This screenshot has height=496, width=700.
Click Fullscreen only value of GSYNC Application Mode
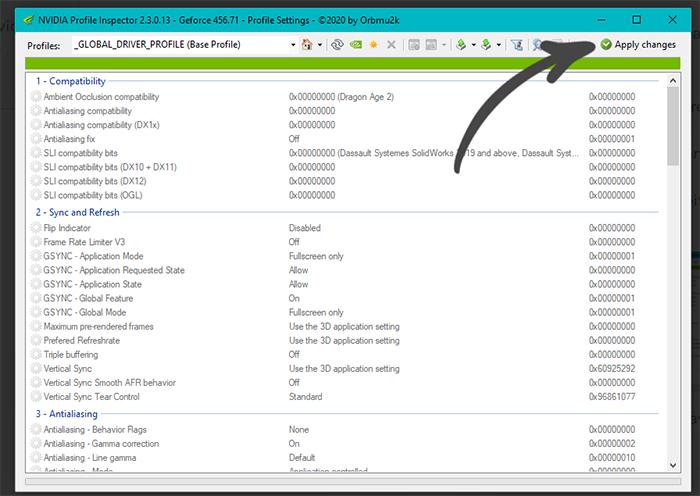click(x=316, y=256)
